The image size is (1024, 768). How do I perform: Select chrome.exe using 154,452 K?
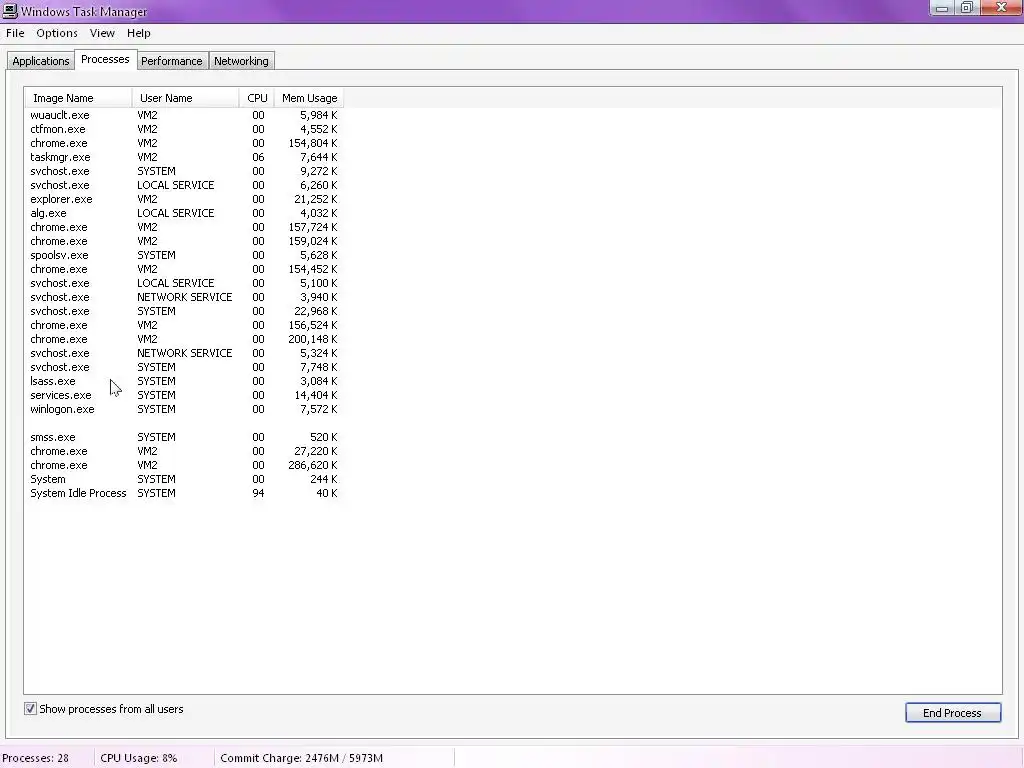click(x=184, y=269)
